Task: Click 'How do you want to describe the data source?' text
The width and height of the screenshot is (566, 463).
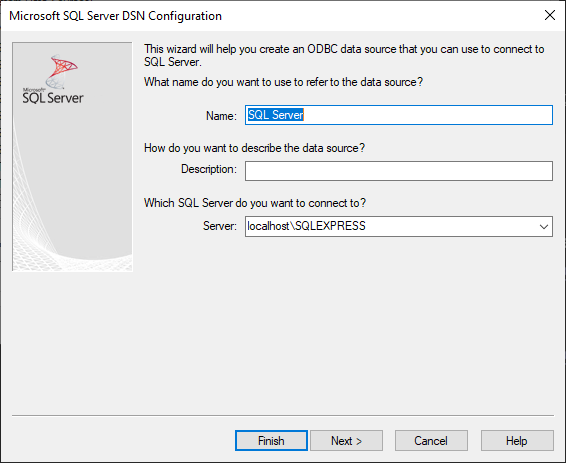Action: [x=254, y=148]
